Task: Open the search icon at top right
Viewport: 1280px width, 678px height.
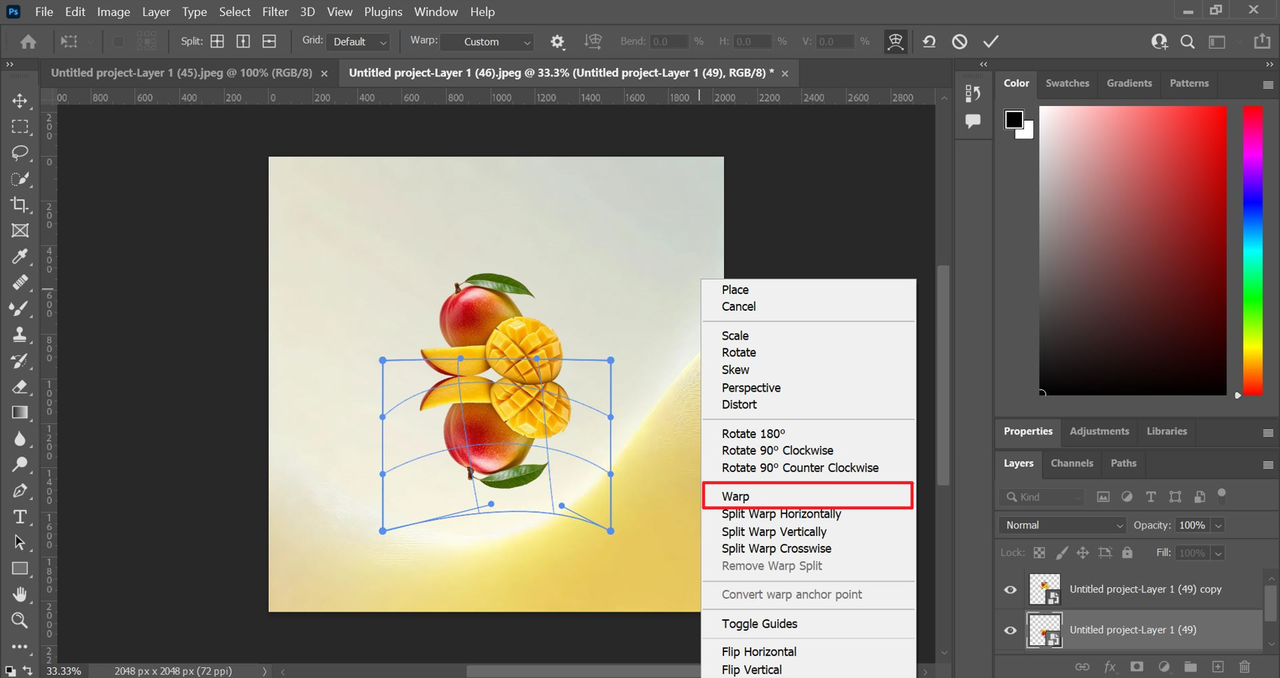Action: 1187,42
